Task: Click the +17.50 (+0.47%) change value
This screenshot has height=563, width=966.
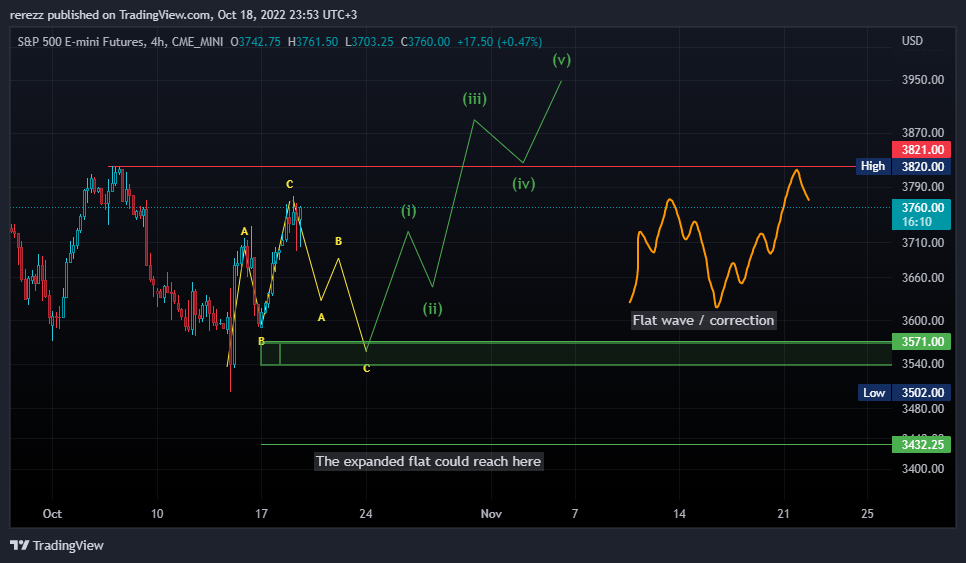Action: [500, 42]
